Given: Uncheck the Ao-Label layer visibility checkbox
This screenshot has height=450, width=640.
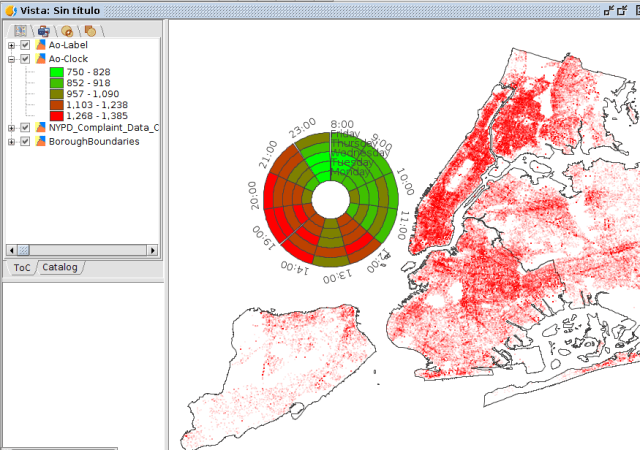Looking at the screenshot, I should [25, 45].
